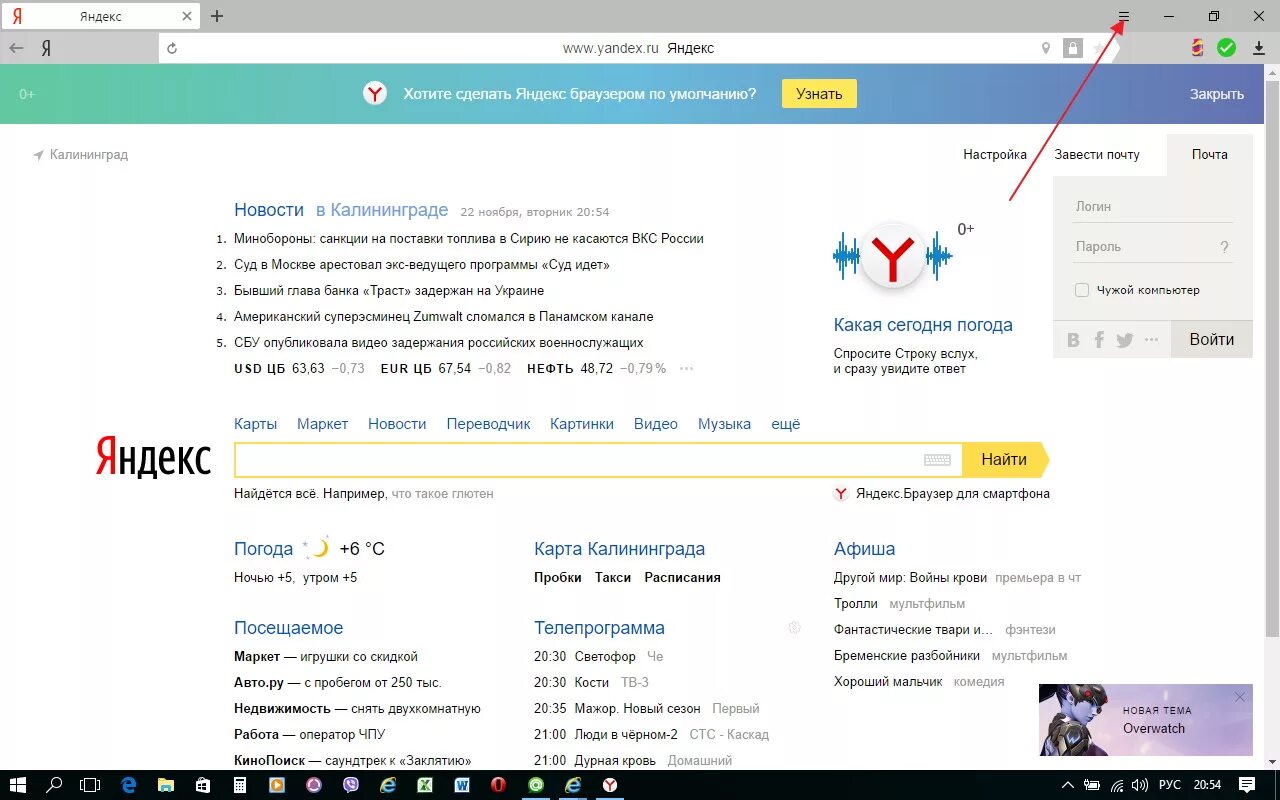Open Excel from taskbar
Screen dimensions: 1280x800
point(424,785)
